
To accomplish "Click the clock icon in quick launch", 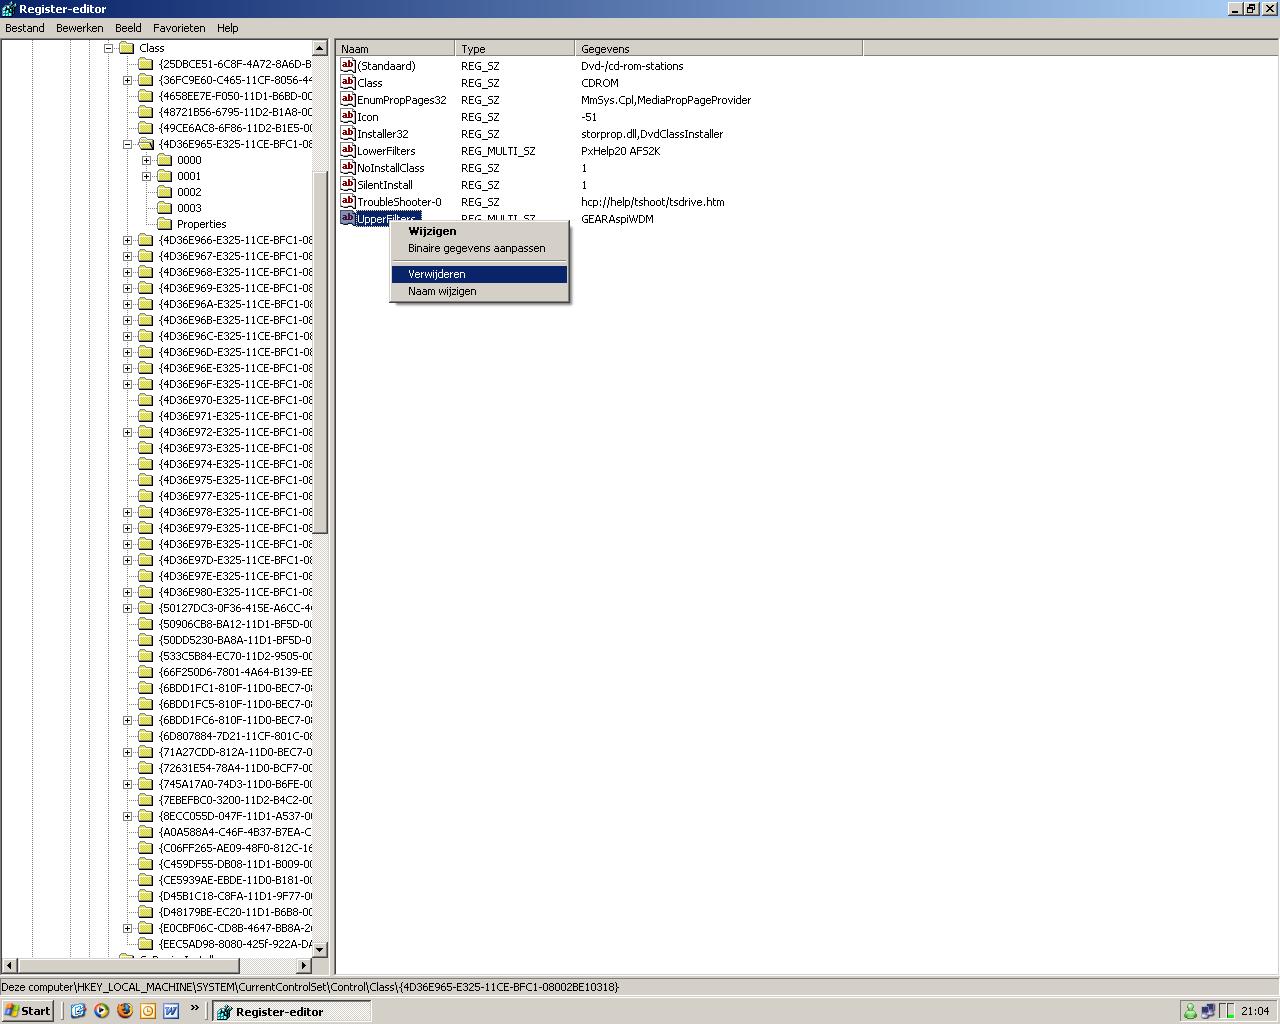I will (x=147, y=1011).
